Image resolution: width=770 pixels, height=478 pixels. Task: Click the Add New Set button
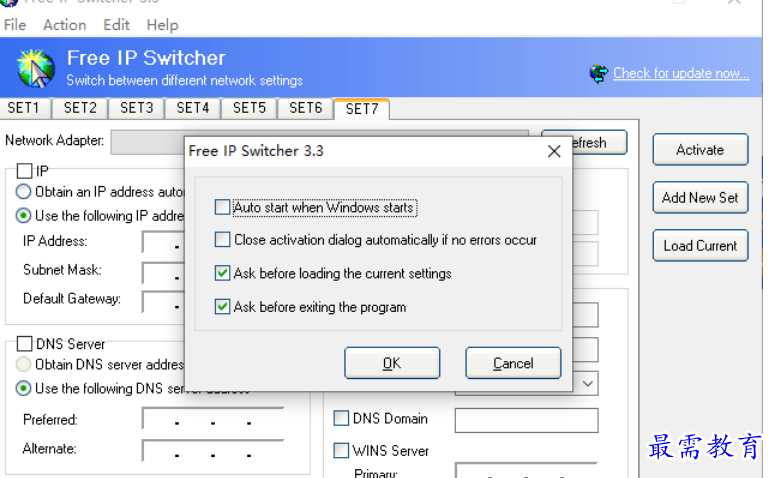[x=700, y=197]
